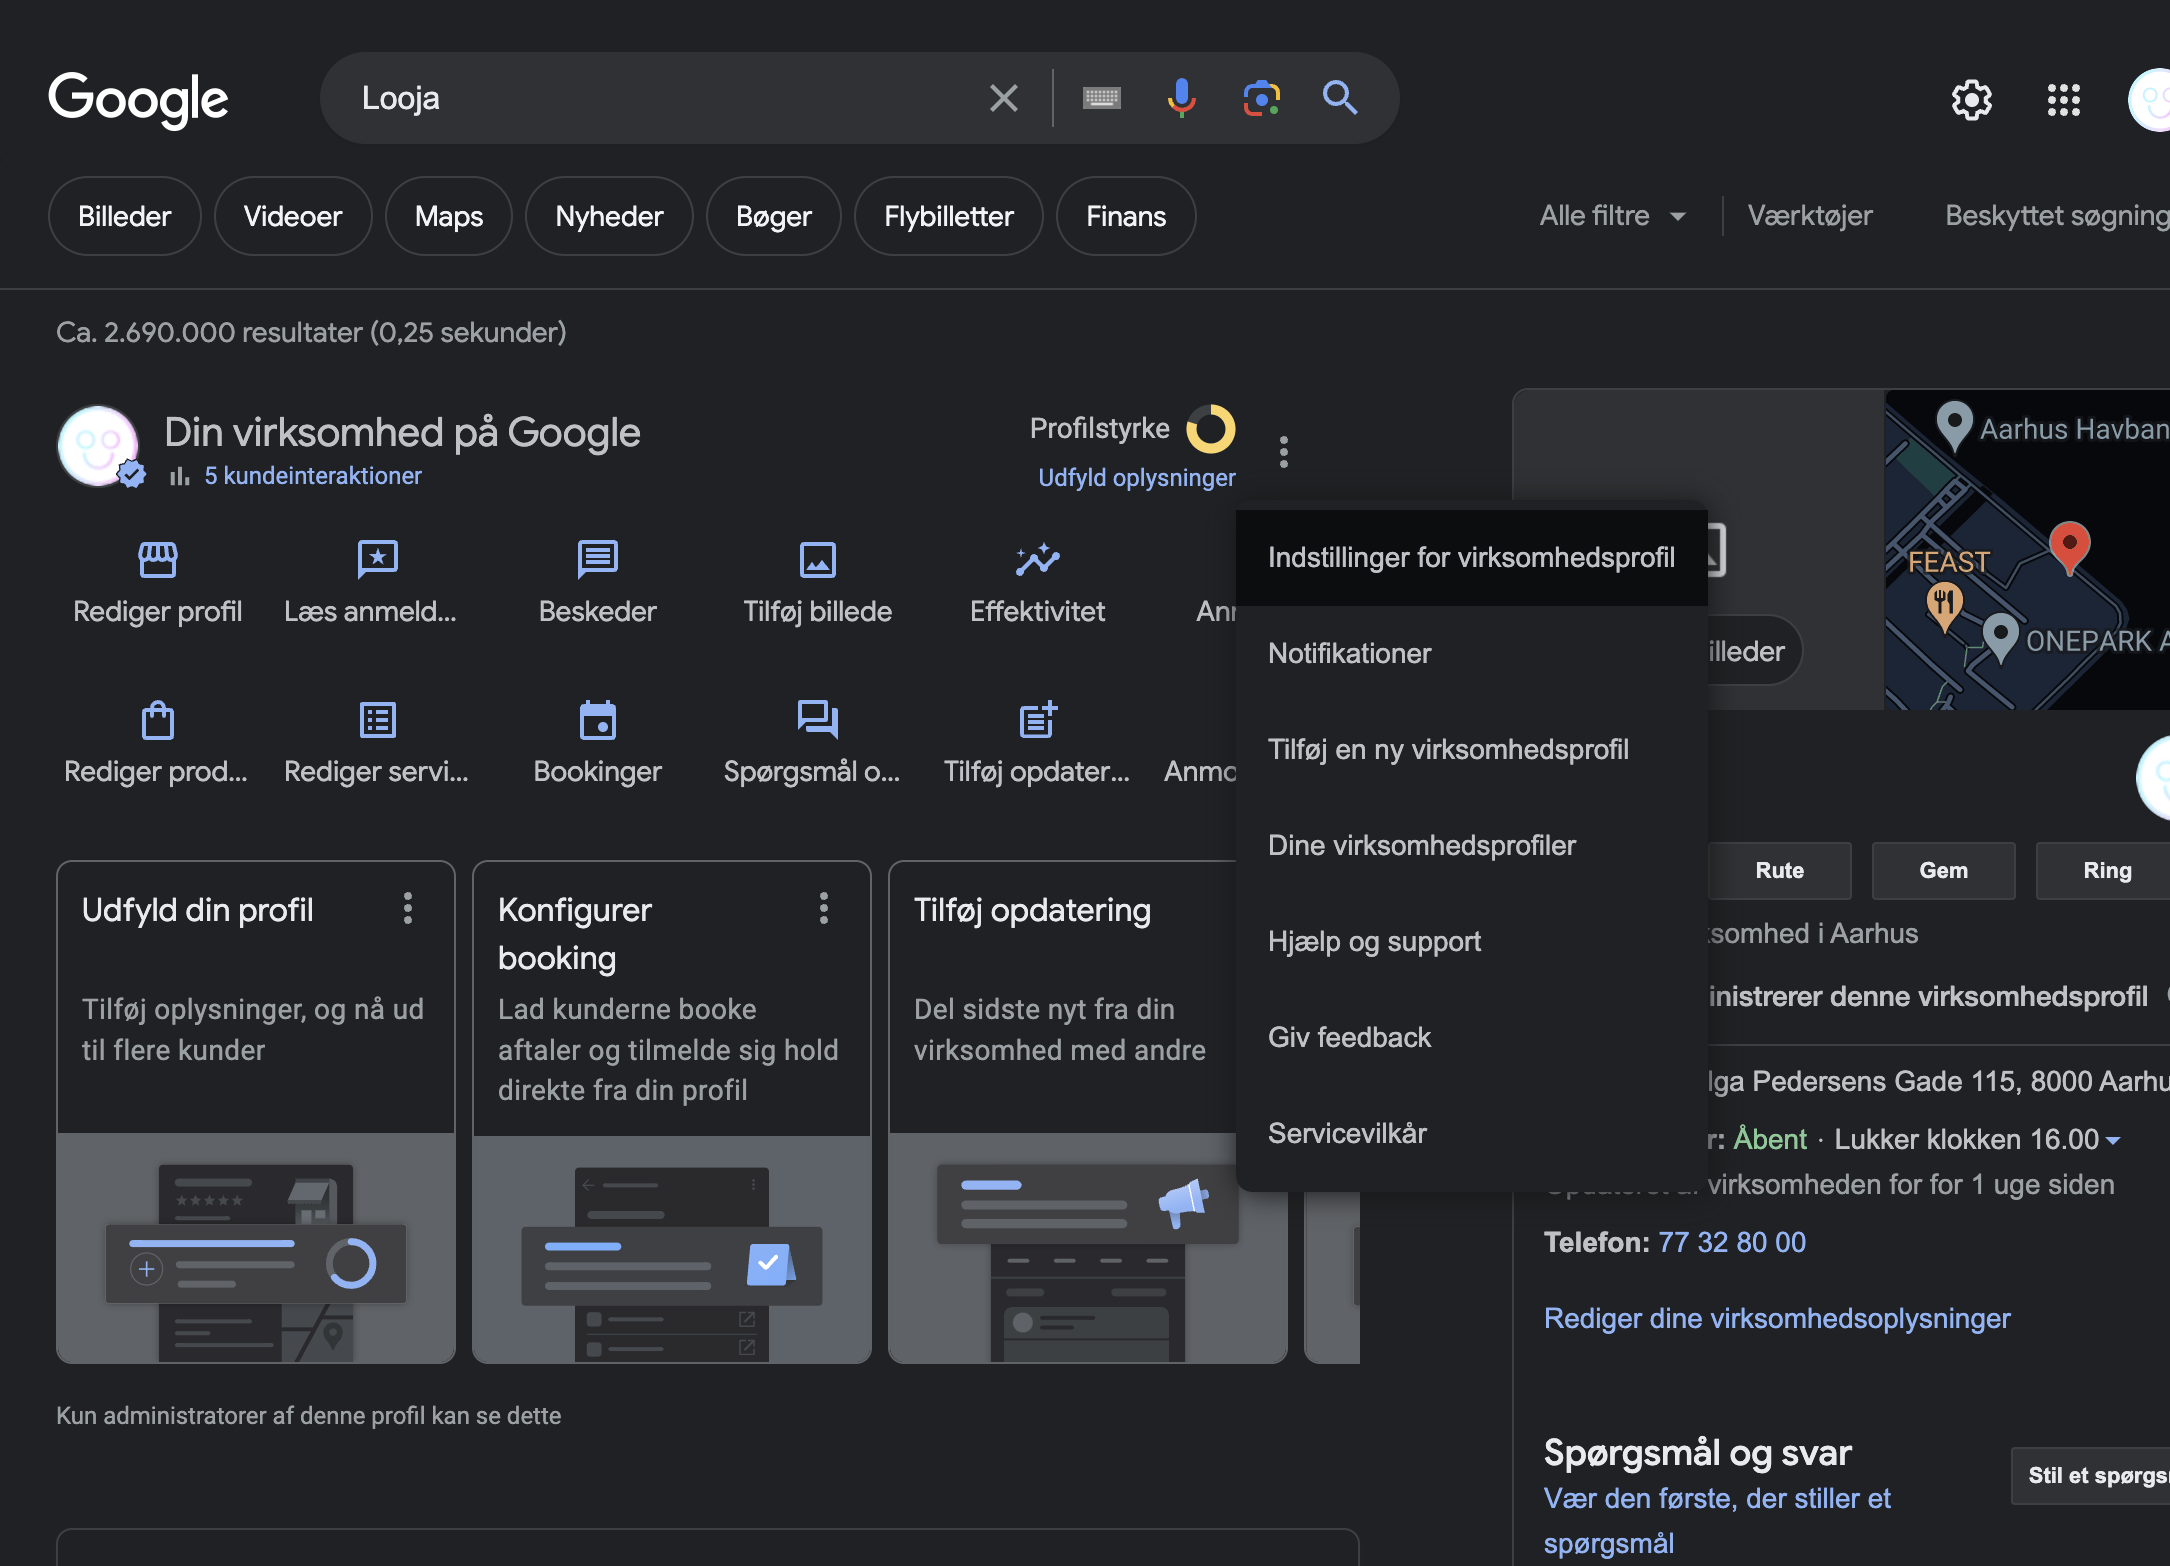2170x1566 pixels.
Task: Start voice search with the microphone icon
Action: point(1181,98)
